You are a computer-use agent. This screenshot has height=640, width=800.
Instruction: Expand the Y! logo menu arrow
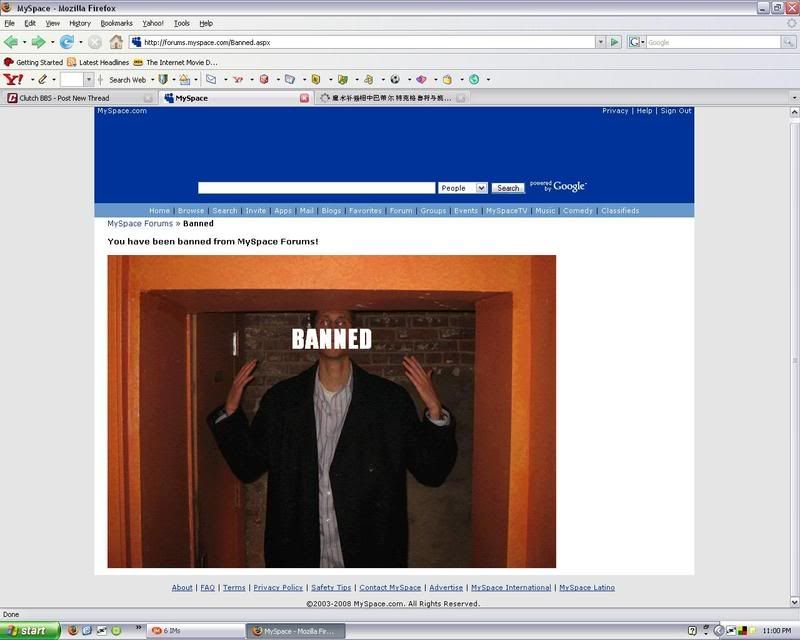pos(32,80)
